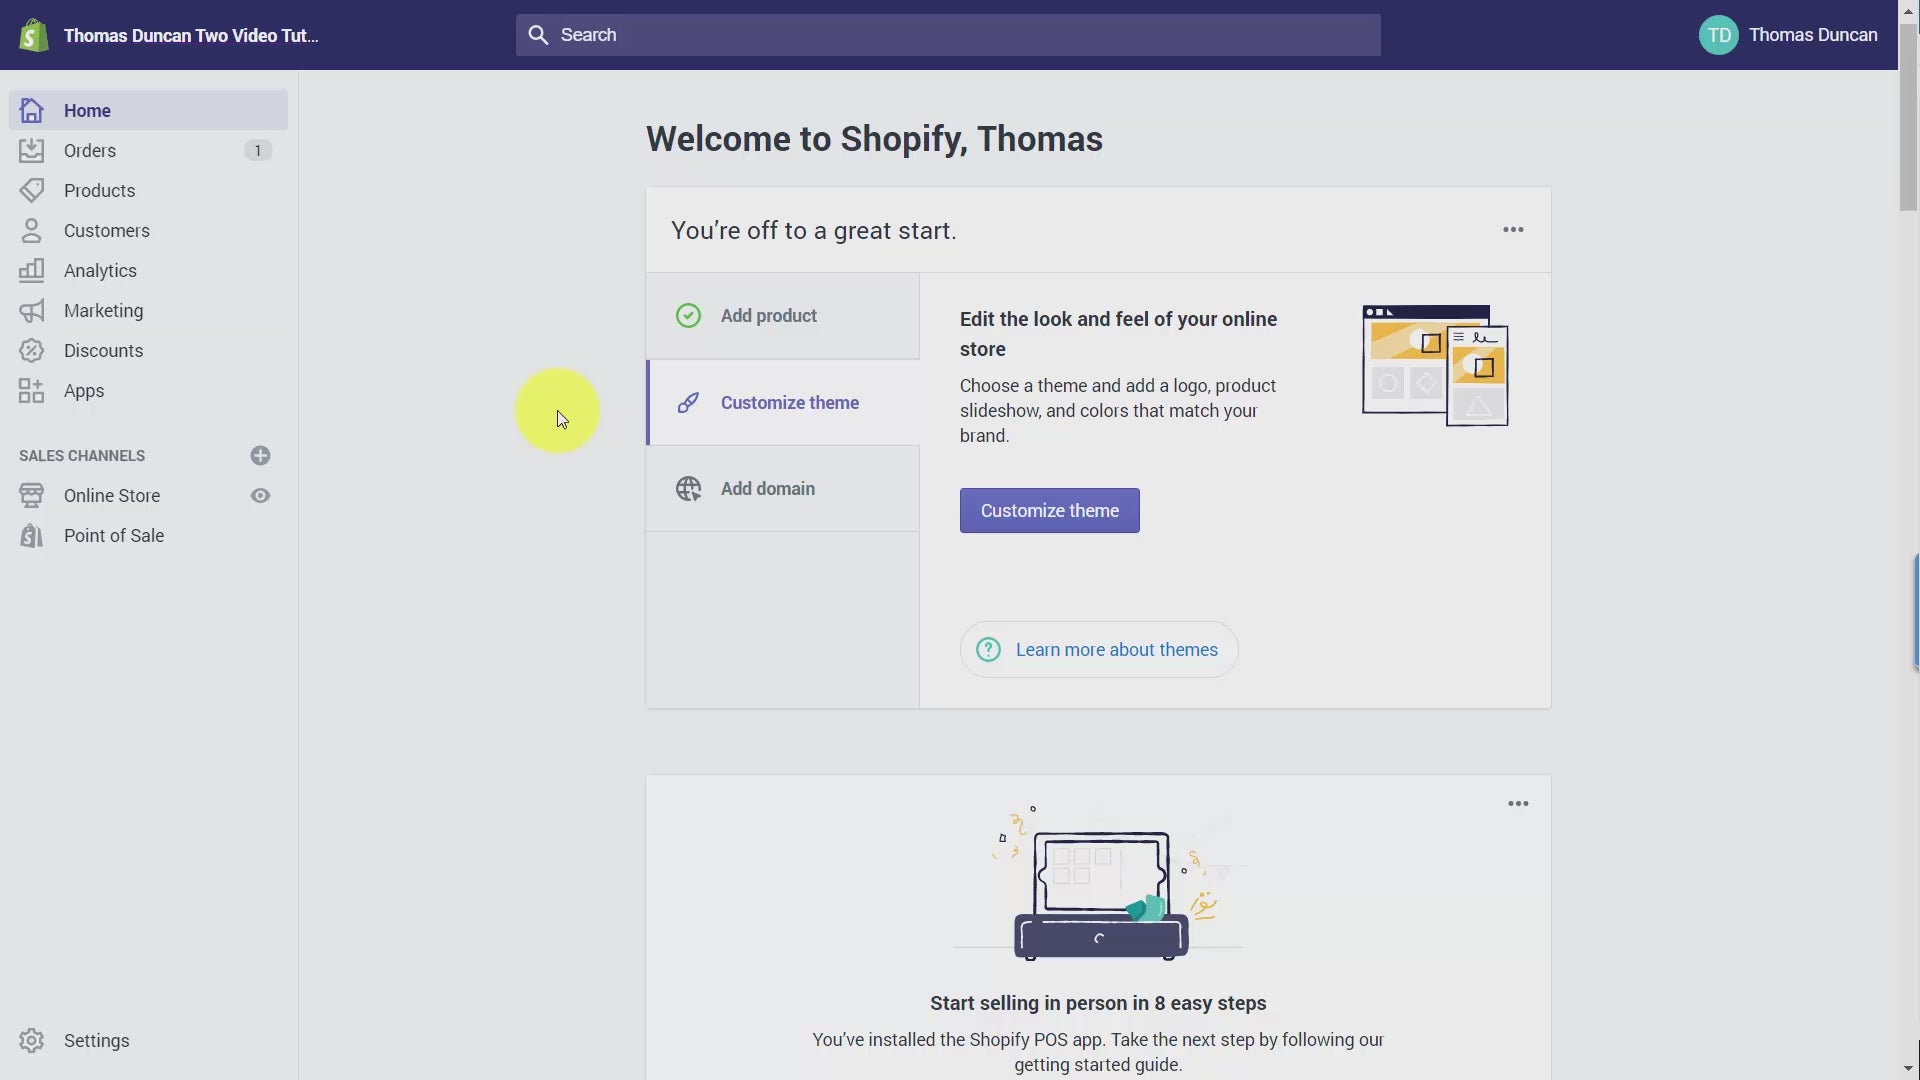Add a sales channel with plus icon
The image size is (1920, 1080).
[260, 455]
